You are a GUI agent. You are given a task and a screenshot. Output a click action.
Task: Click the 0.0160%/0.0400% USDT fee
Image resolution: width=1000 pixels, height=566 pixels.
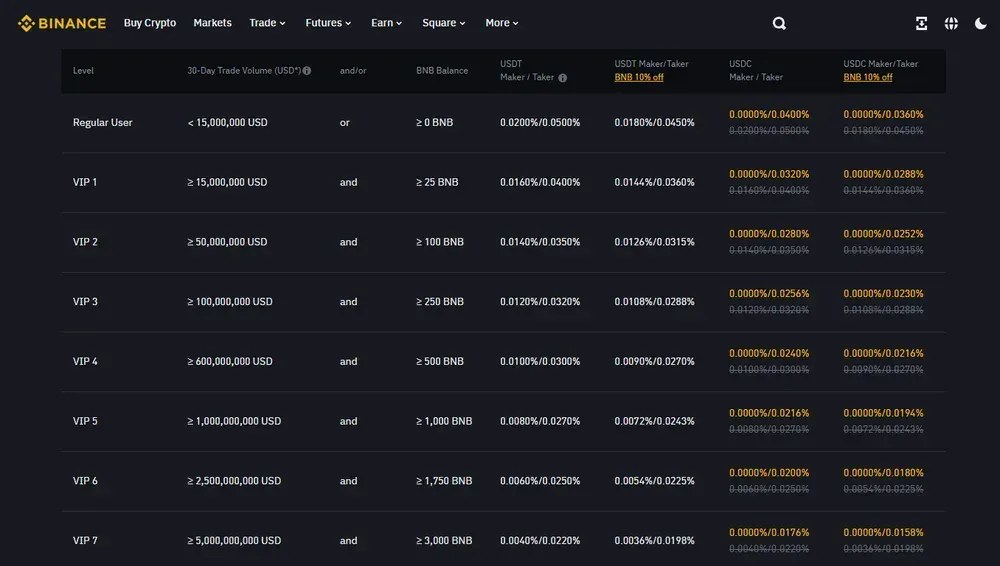tap(540, 182)
